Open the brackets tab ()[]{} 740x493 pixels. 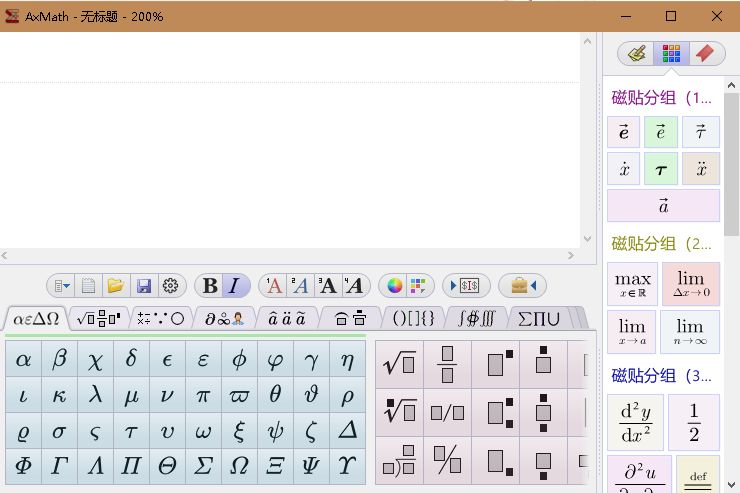(x=413, y=319)
